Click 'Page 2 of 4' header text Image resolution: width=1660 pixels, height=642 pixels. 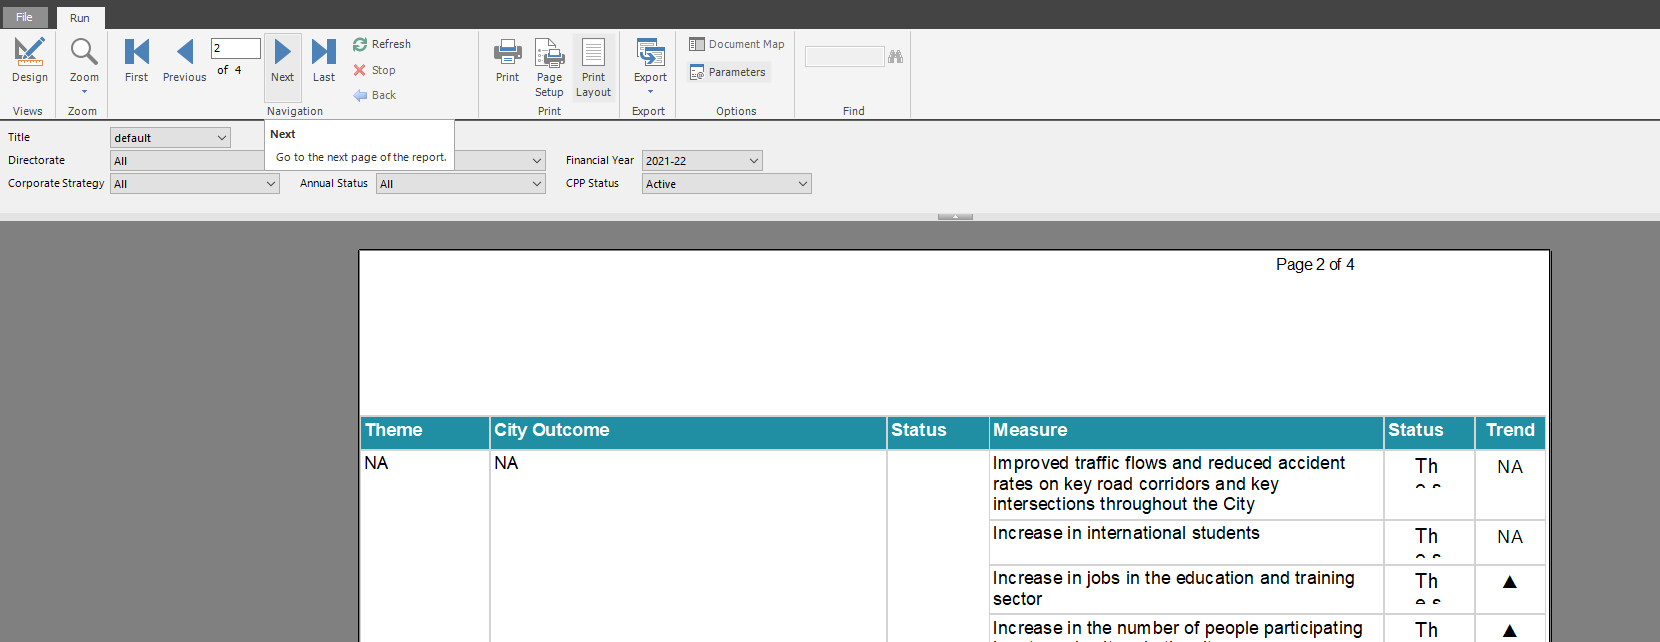[1315, 264]
